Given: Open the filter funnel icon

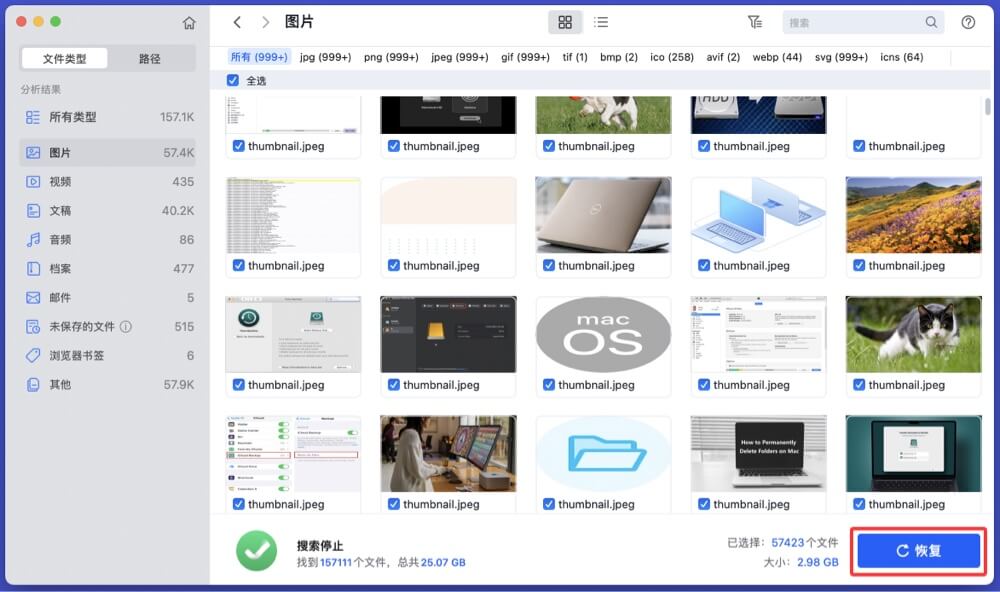Looking at the screenshot, I should point(755,21).
